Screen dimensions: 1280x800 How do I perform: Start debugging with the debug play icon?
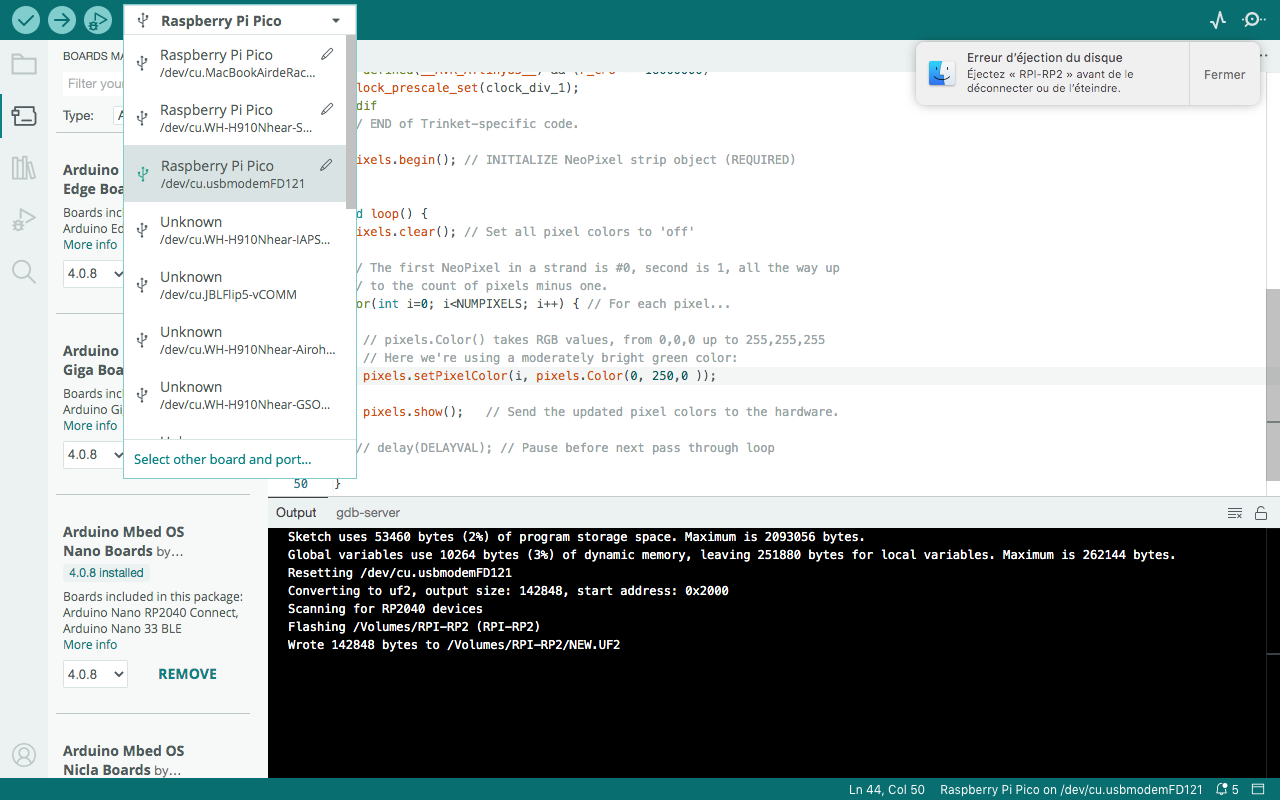pyautogui.click(x=97, y=19)
